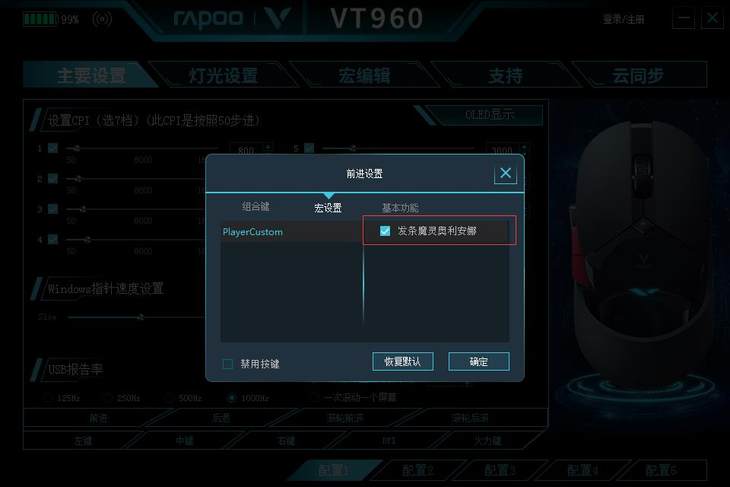This screenshot has height=487, width=730.
Task: Click the battery level indicator icon
Action: 40,19
